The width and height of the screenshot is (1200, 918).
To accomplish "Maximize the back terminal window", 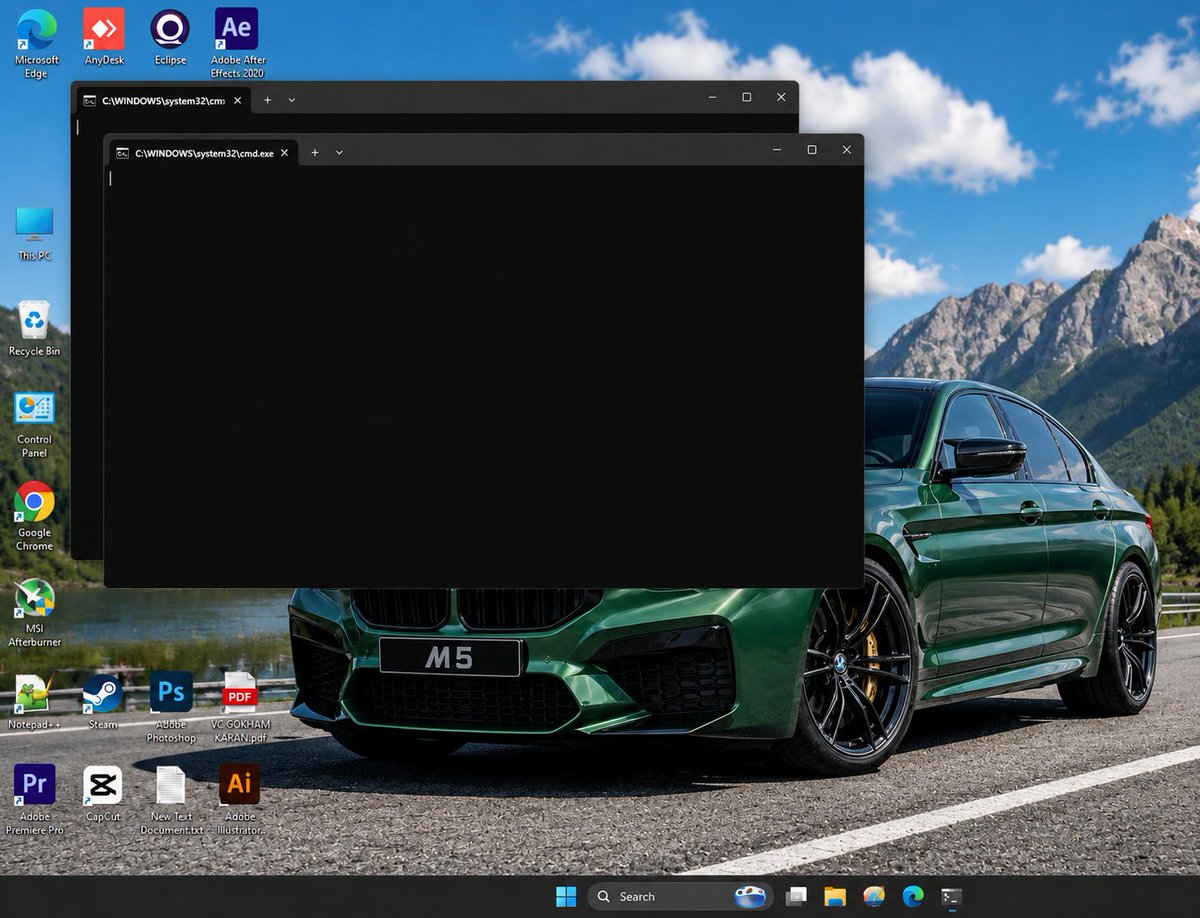I will 747,97.
